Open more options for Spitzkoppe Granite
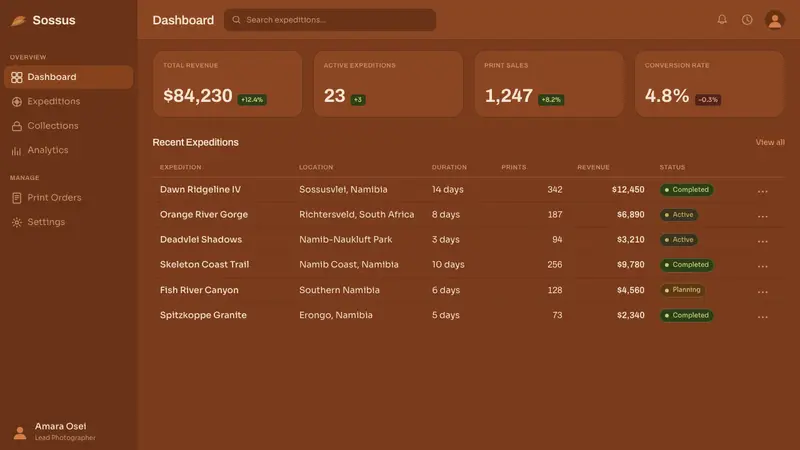800x450 pixels. 762,317
